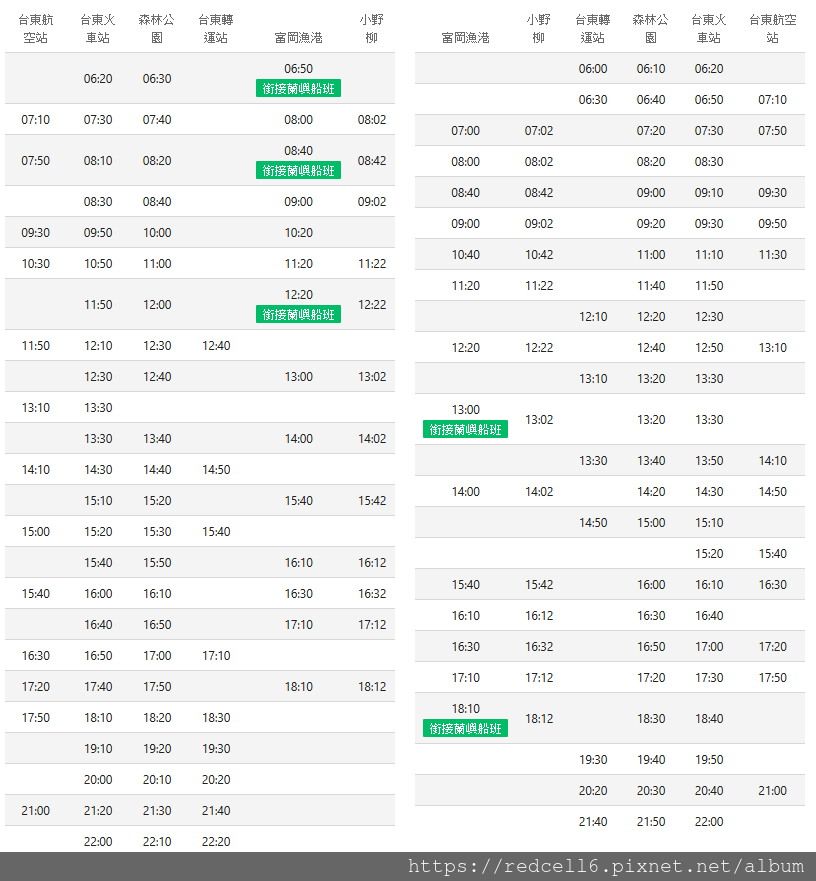
Task: Click 小野柳 header in the right timetable
Action: (538, 28)
